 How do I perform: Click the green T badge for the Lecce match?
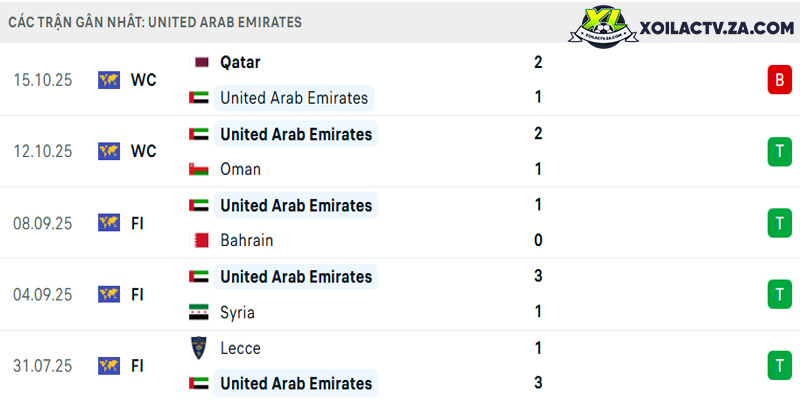pyautogui.click(x=780, y=365)
